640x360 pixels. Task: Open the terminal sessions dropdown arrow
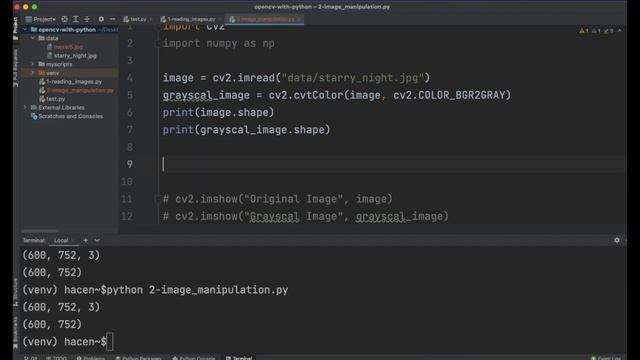(x=97, y=240)
